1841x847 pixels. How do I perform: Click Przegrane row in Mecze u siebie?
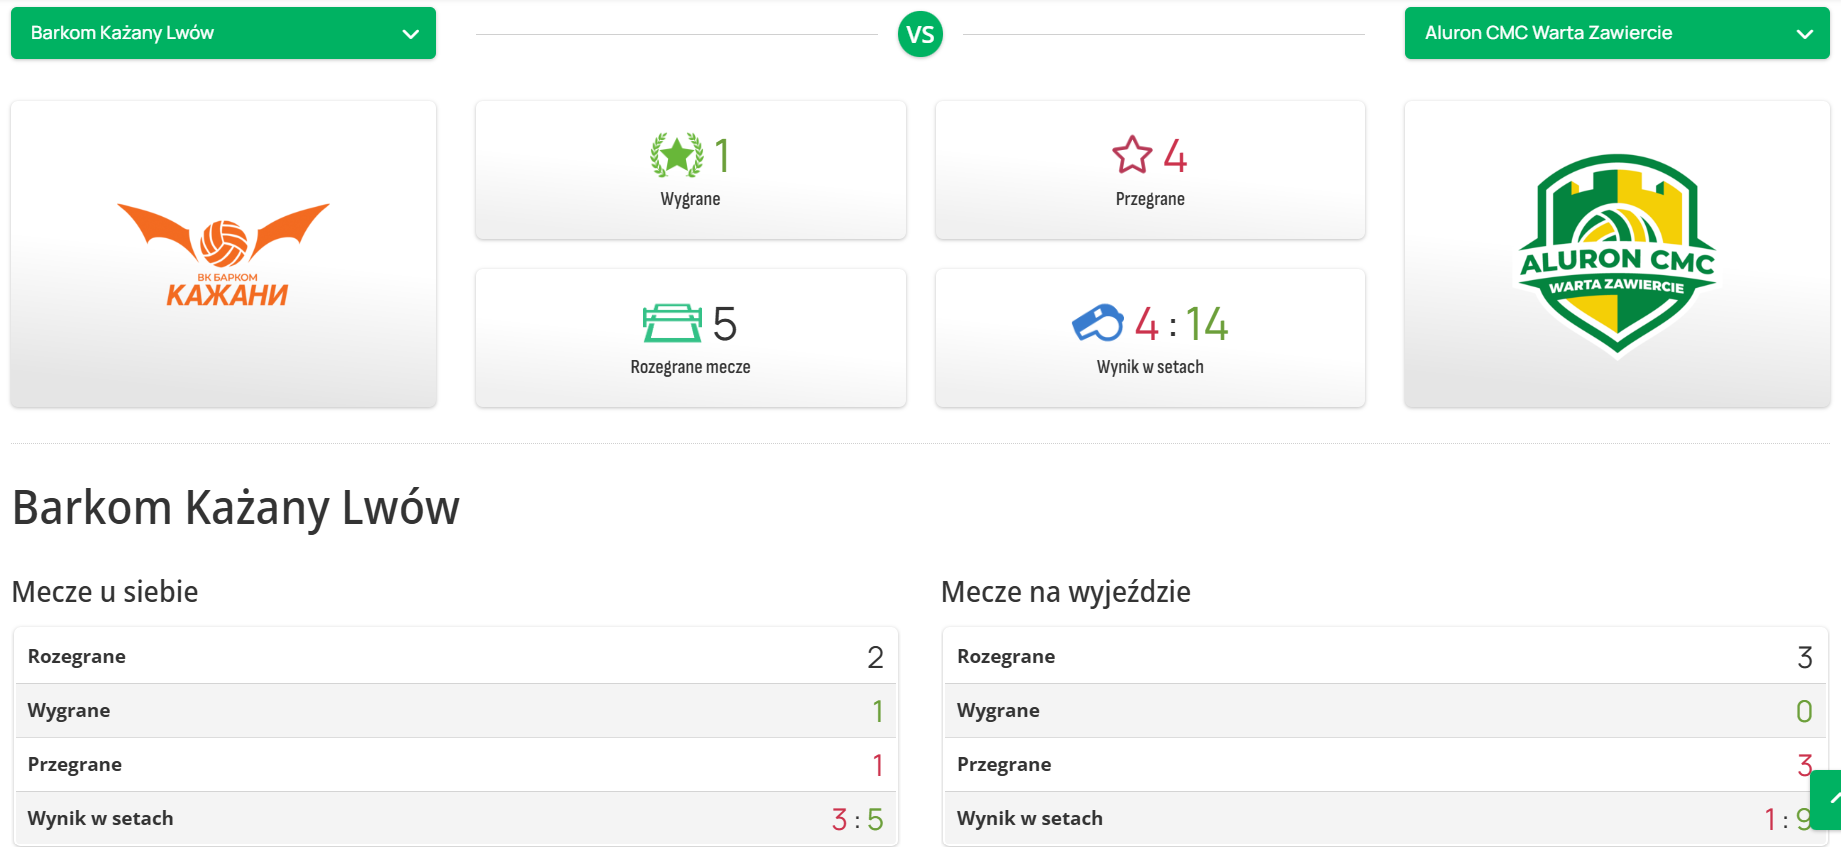456,765
